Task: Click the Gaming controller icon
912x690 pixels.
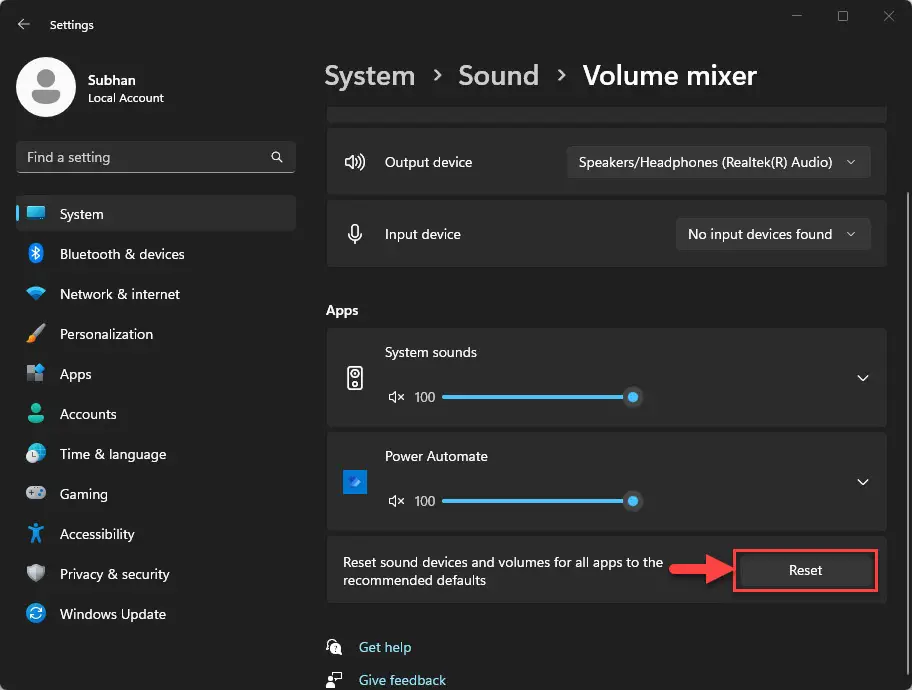Action: pyautogui.click(x=36, y=493)
